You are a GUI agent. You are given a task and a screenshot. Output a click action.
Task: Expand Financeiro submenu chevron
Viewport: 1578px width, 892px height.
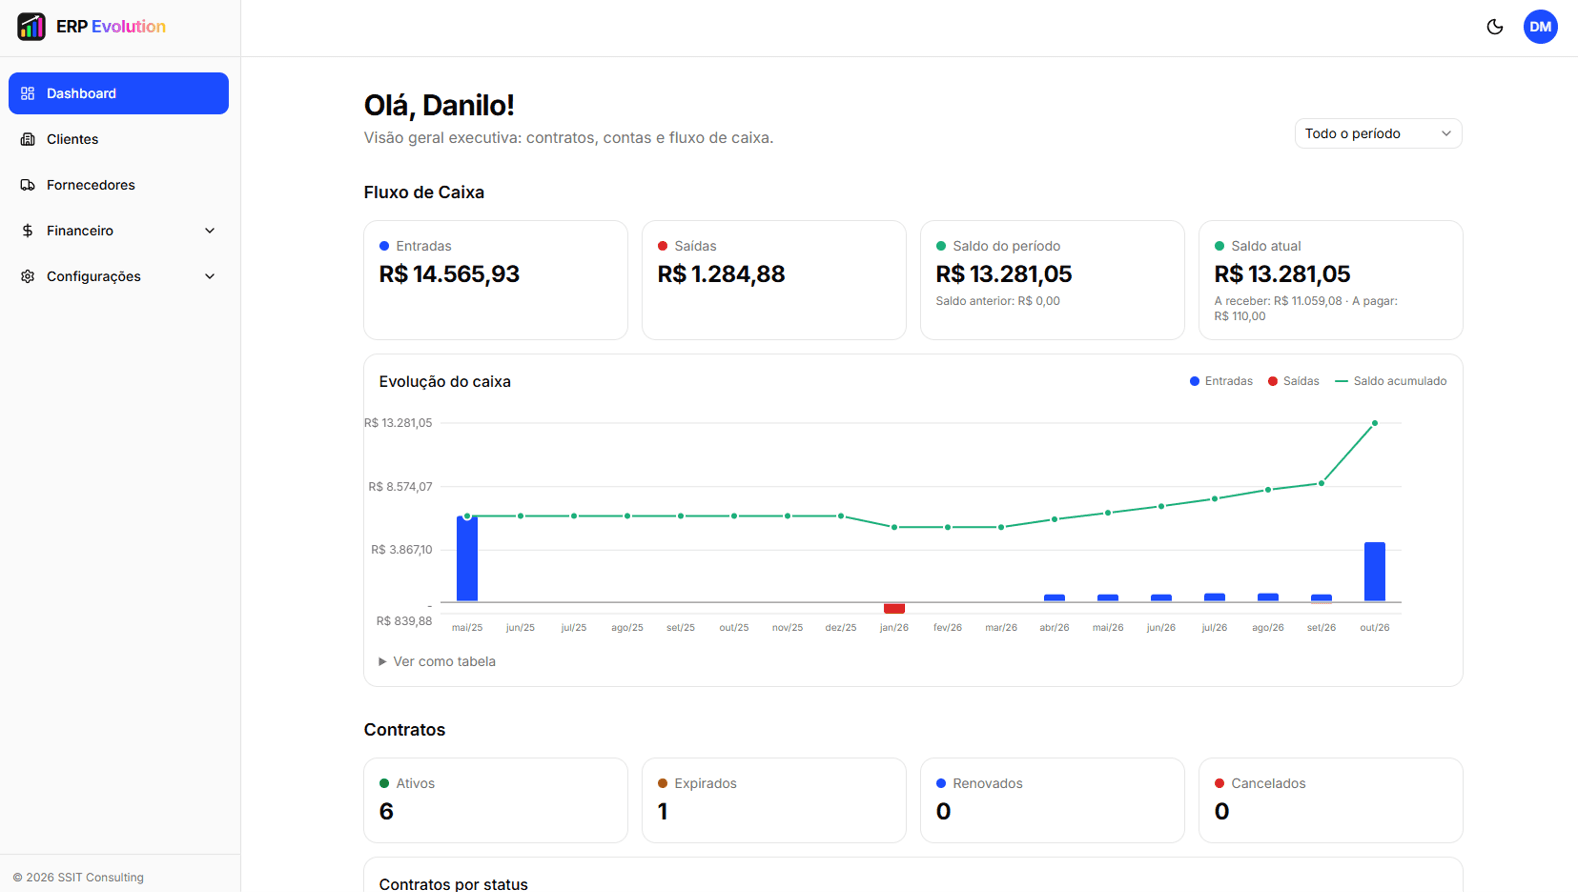[x=210, y=231]
